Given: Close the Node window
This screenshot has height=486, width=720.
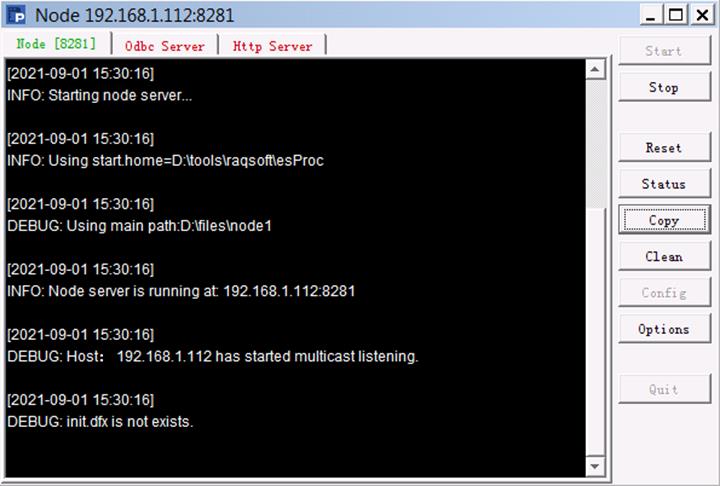Looking at the screenshot, I should coord(702,15).
